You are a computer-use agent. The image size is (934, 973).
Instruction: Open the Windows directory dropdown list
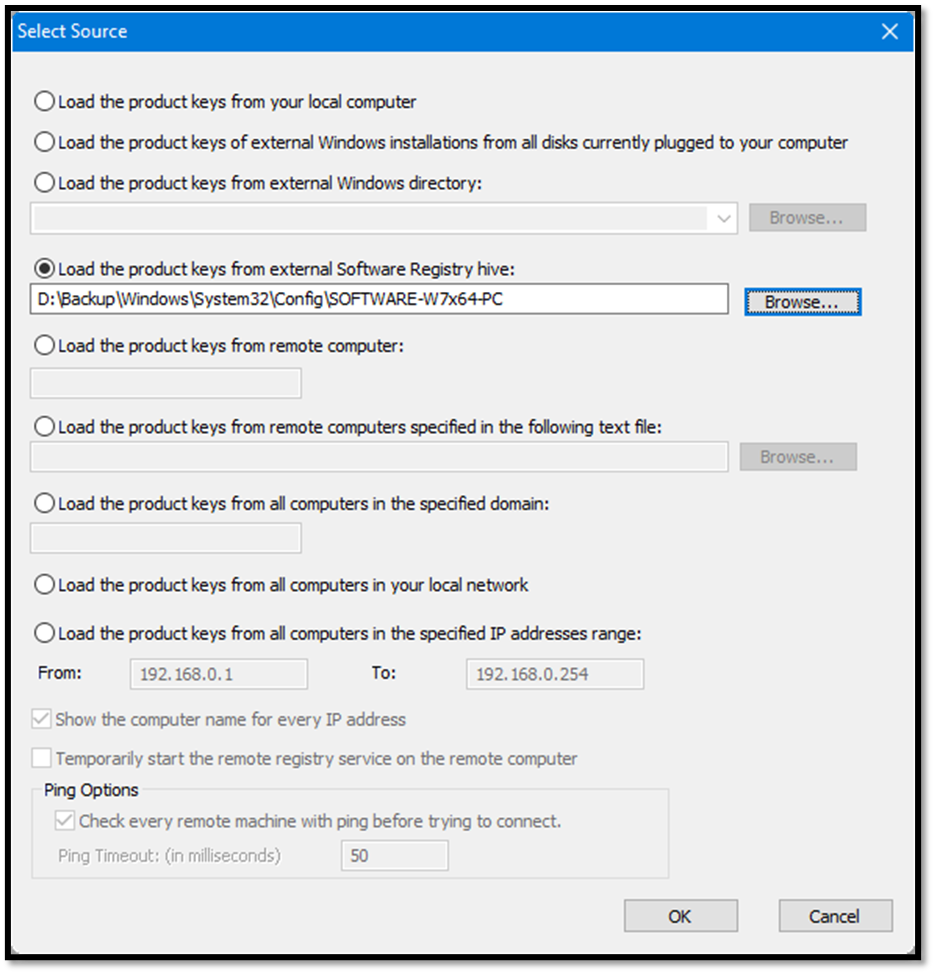(x=724, y=217)
